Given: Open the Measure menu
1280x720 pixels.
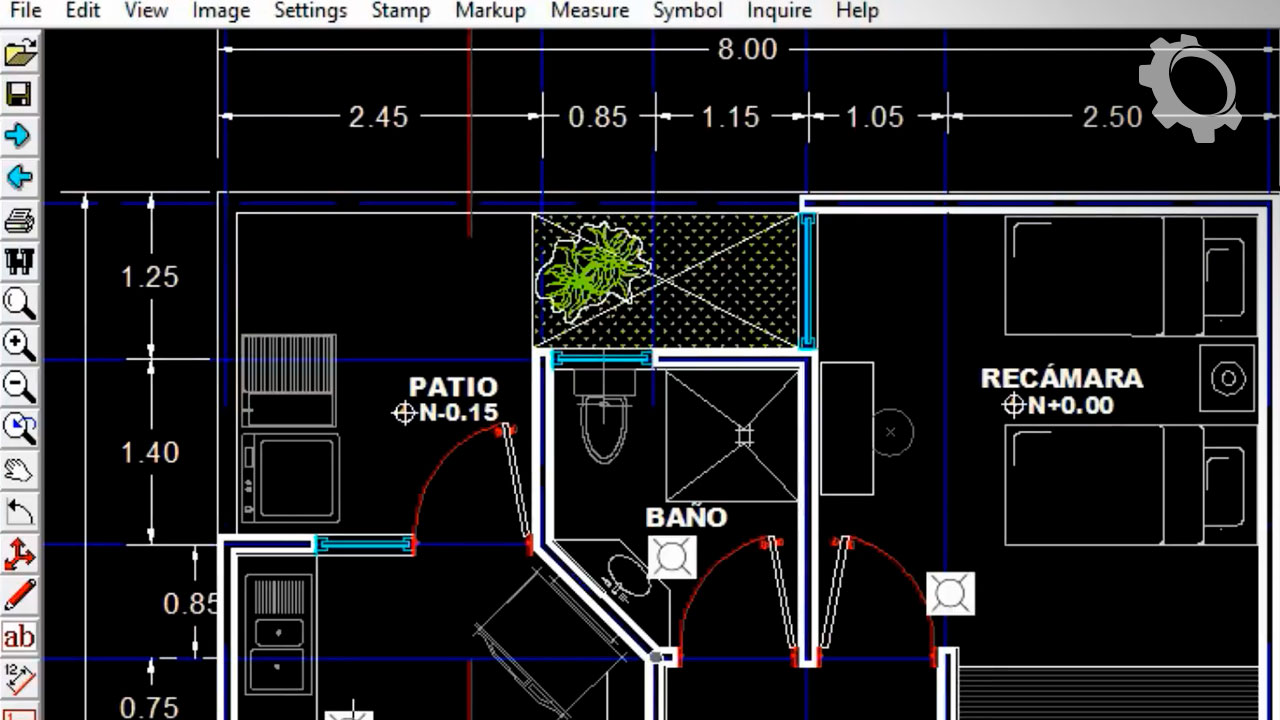Looking at the screenshot, I should point(590,11).
